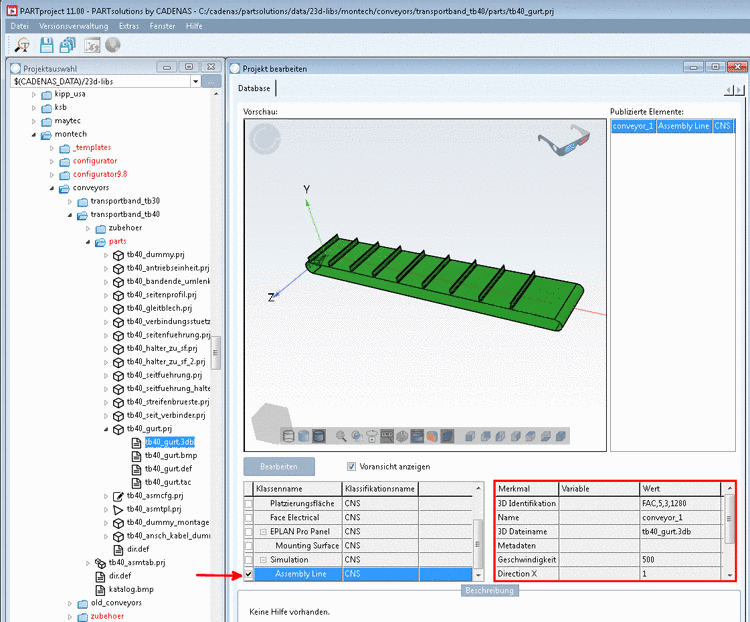The width and height of the screenshot is (750, 622).
Task: Check the Mounting Surface class checkbox
Action: click(x=248, y=545)
